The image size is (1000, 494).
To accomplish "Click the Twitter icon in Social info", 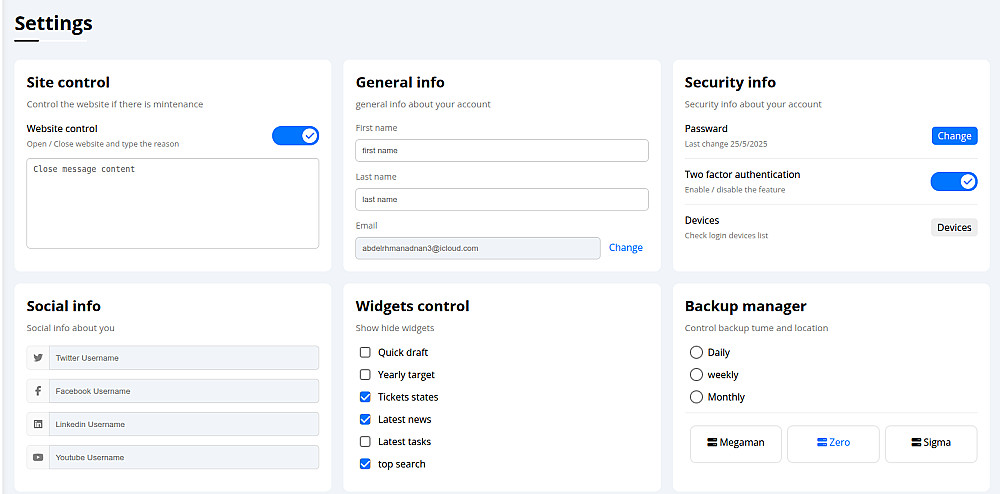I will pos(38,358).
